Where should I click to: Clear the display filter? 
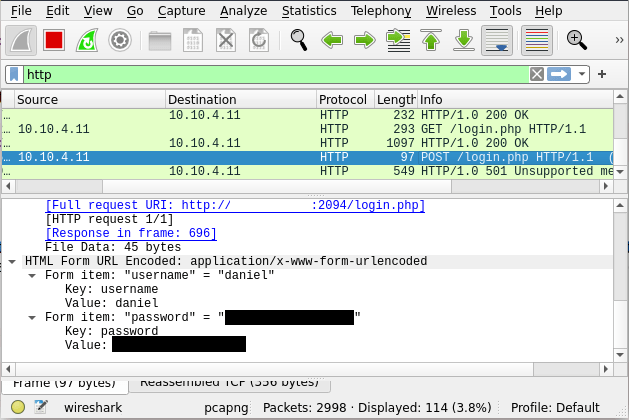pyautogui.click(x=537, y=75)
